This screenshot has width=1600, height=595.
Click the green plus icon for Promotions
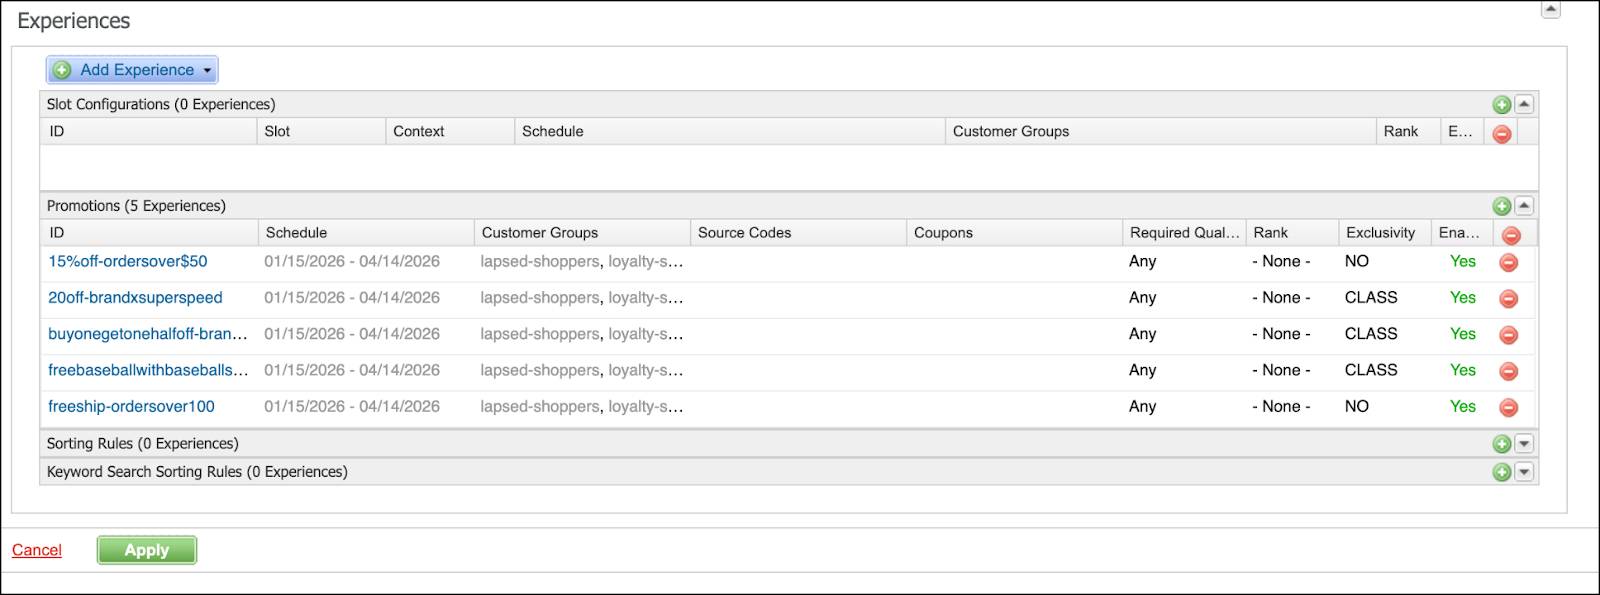point(1501,206)
